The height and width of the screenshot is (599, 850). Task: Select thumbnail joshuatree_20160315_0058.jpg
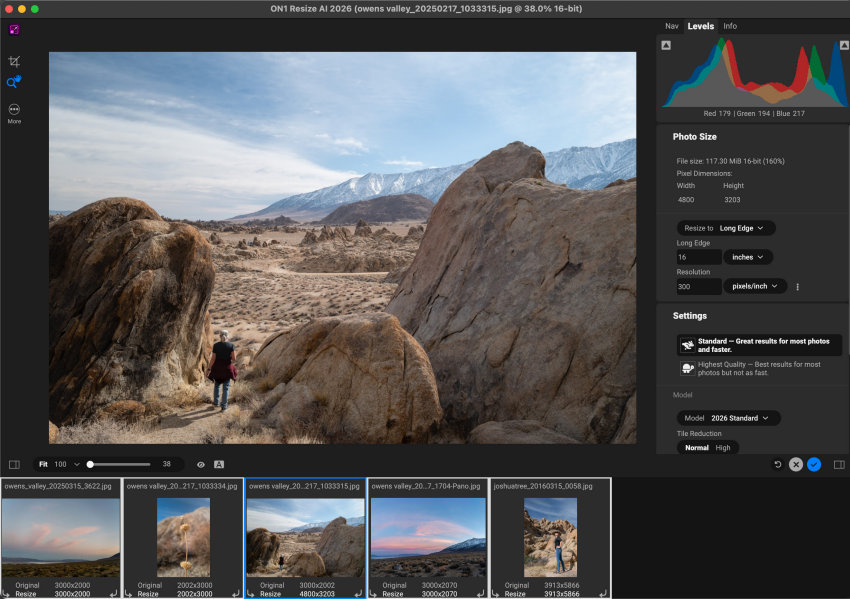(x=550, y=538)
